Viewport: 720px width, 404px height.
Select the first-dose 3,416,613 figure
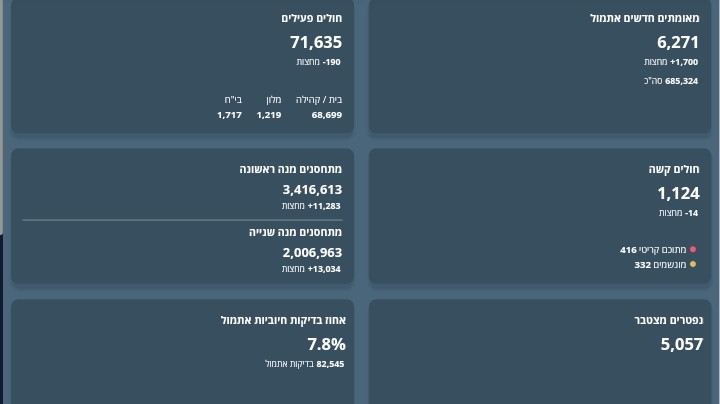click(312, 189)
